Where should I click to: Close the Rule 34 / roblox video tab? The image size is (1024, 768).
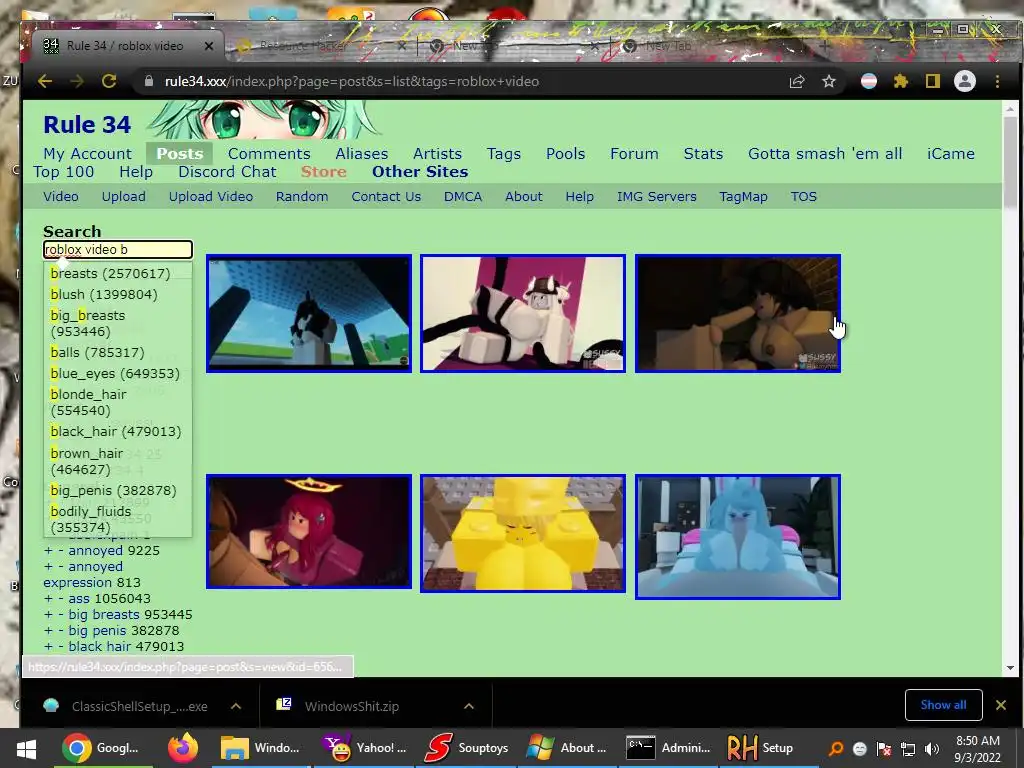click(209, 46)
